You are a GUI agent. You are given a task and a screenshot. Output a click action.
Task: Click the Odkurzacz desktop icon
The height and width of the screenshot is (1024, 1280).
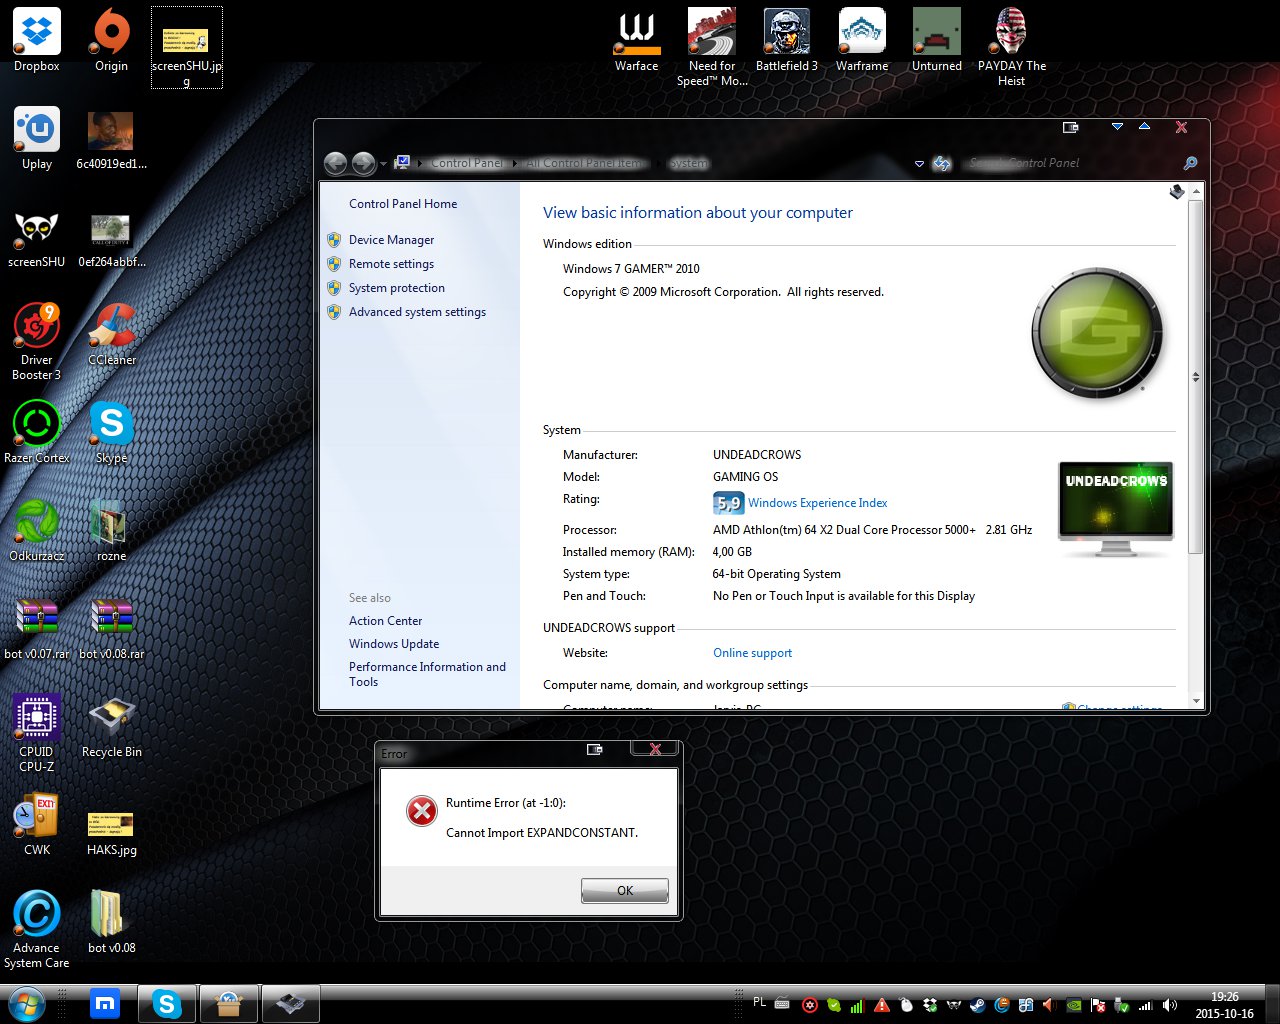(37, 530)
